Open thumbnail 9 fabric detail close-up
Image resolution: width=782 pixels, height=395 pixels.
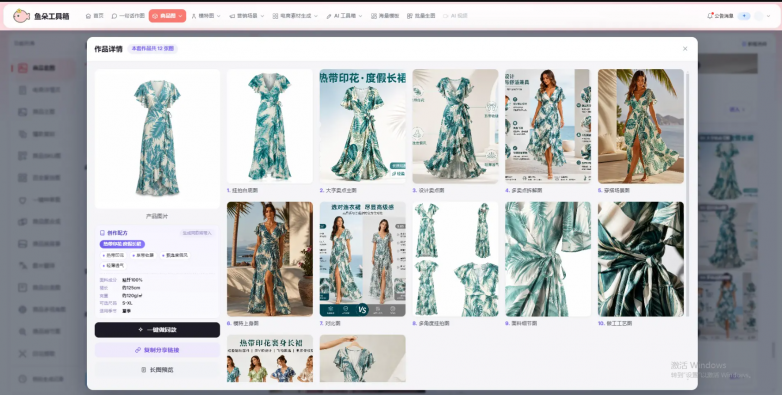[x=548, y=259]
